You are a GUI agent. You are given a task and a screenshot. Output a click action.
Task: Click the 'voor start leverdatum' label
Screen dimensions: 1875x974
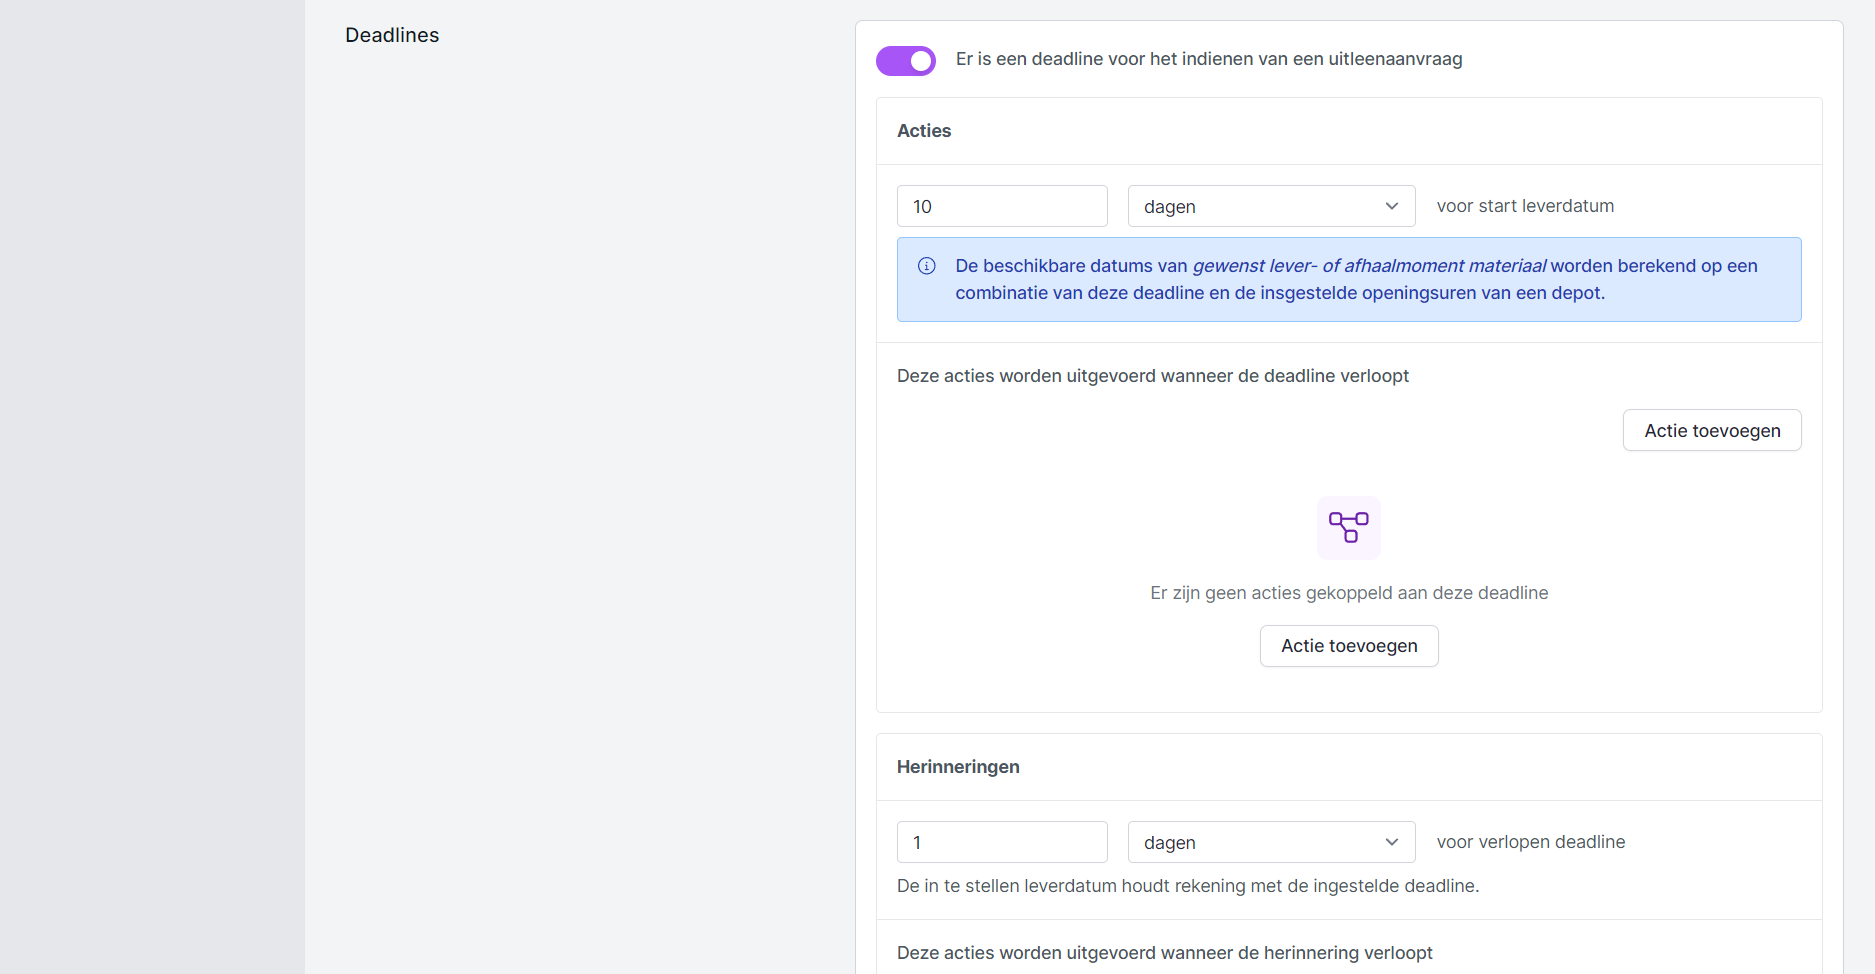(1524, 206)
